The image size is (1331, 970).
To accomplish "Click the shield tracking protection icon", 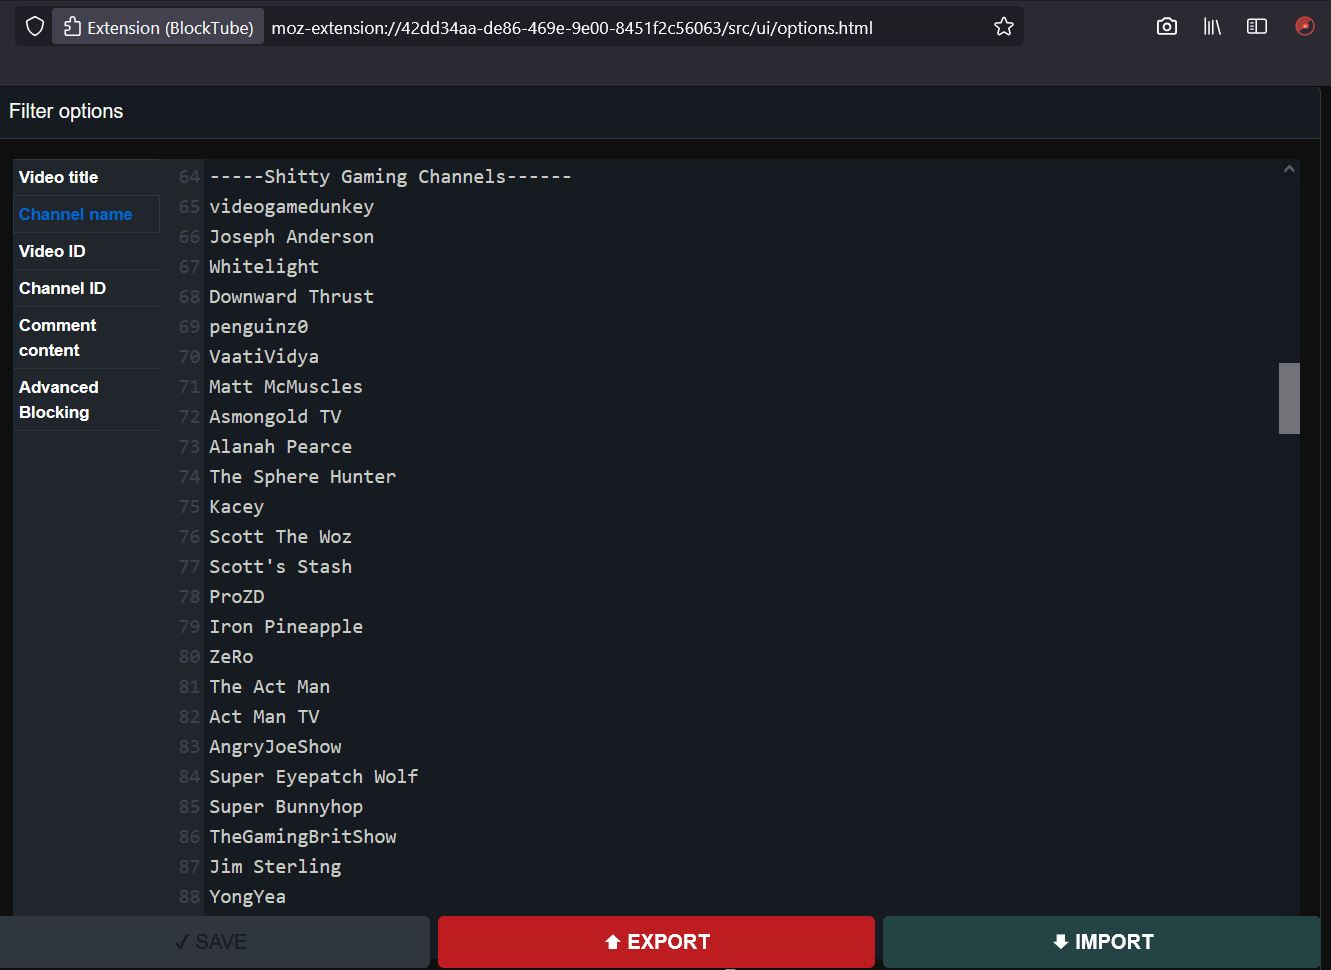I will click(35, 27).
